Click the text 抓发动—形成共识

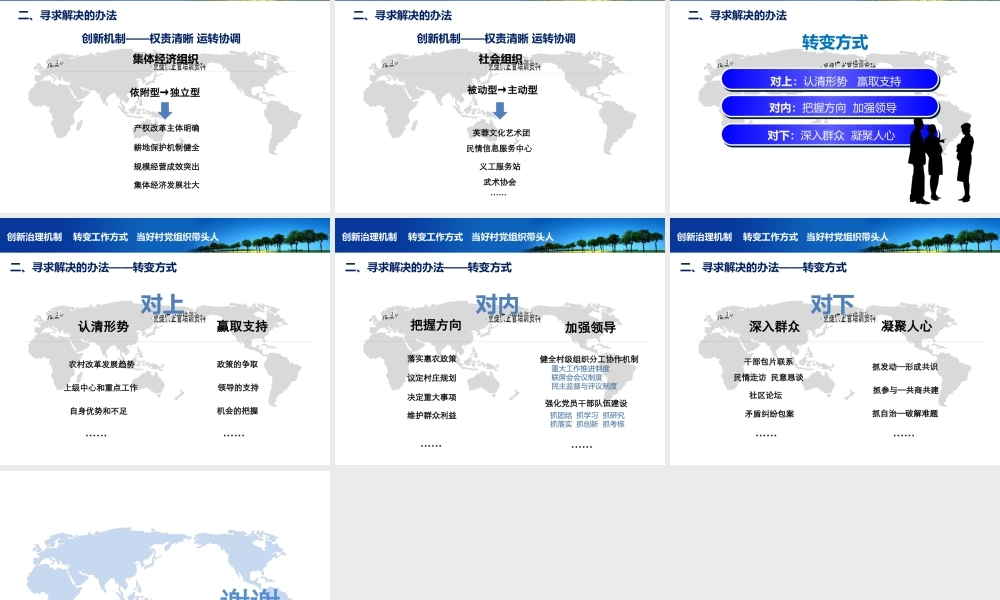905,367
